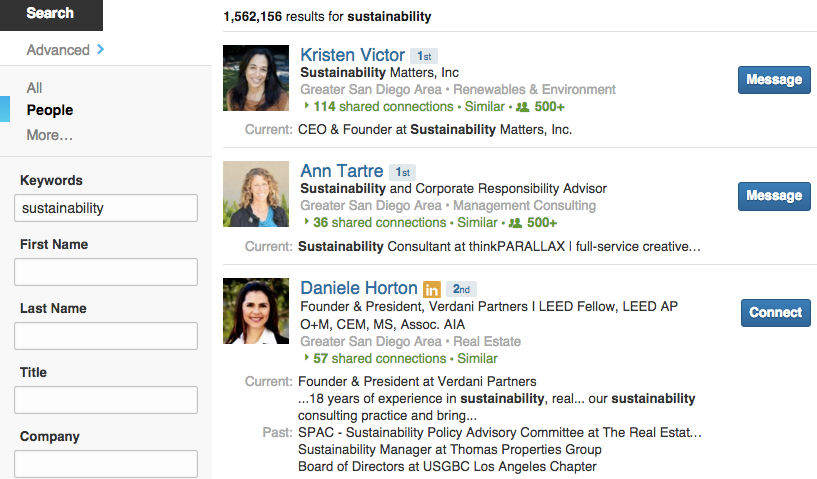Click the 1st degree badge next to Ann Tartre
Screen dimensions: 817x479
401,173
